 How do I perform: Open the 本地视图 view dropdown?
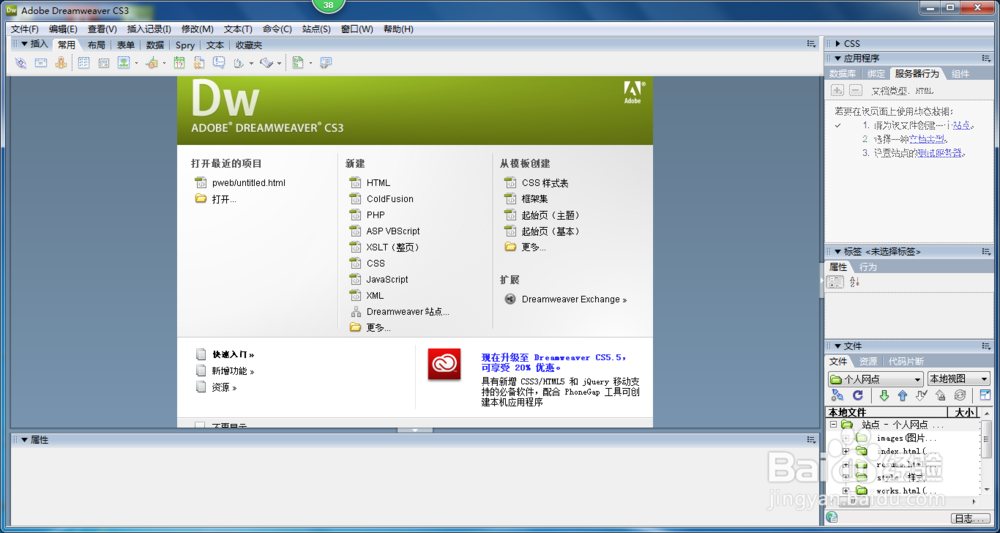959,379
